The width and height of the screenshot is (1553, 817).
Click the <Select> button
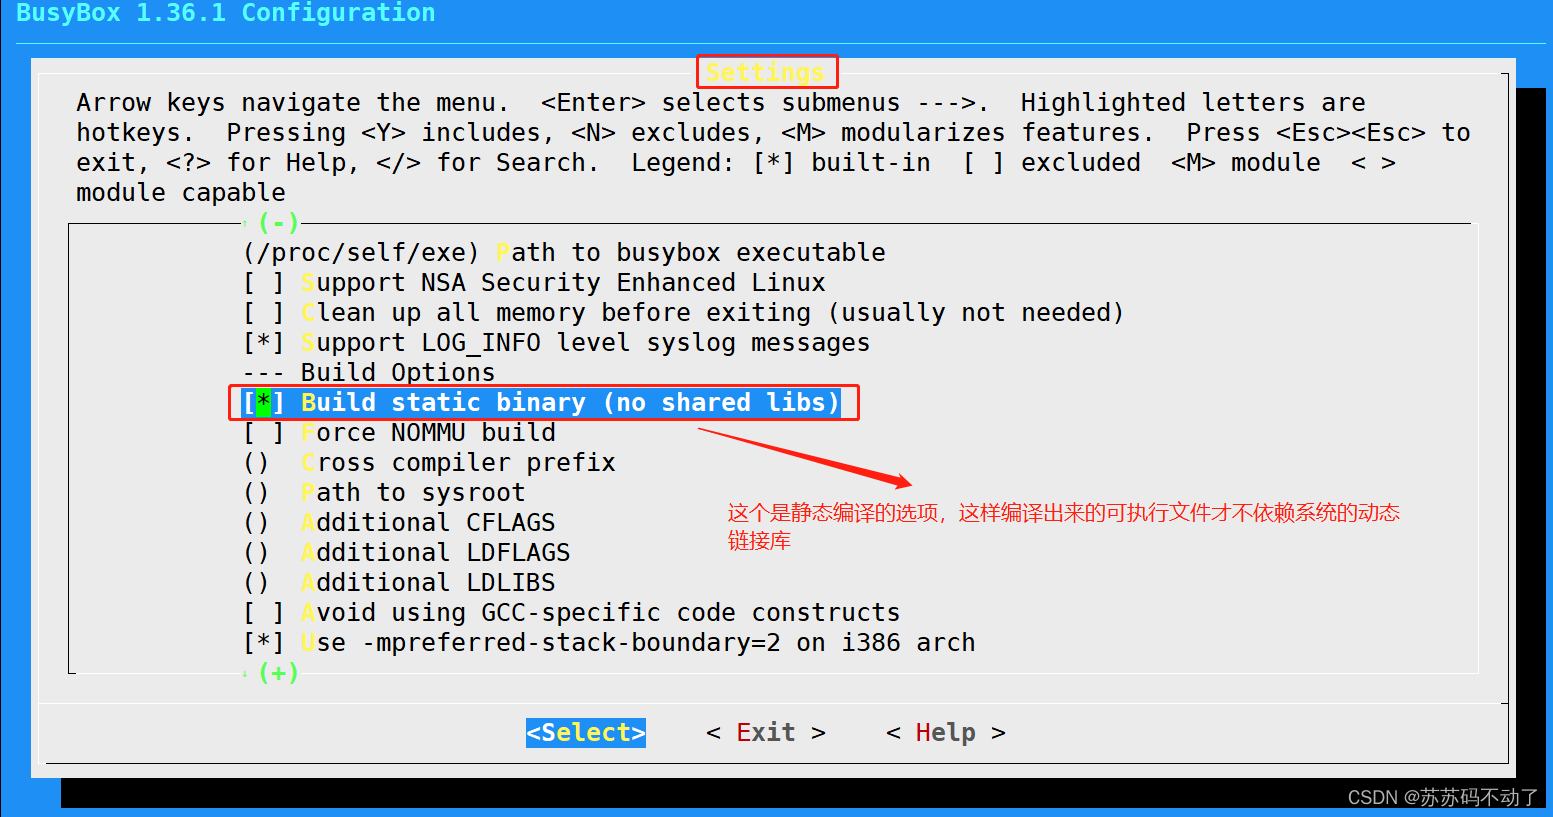click(x=586, y=733)
